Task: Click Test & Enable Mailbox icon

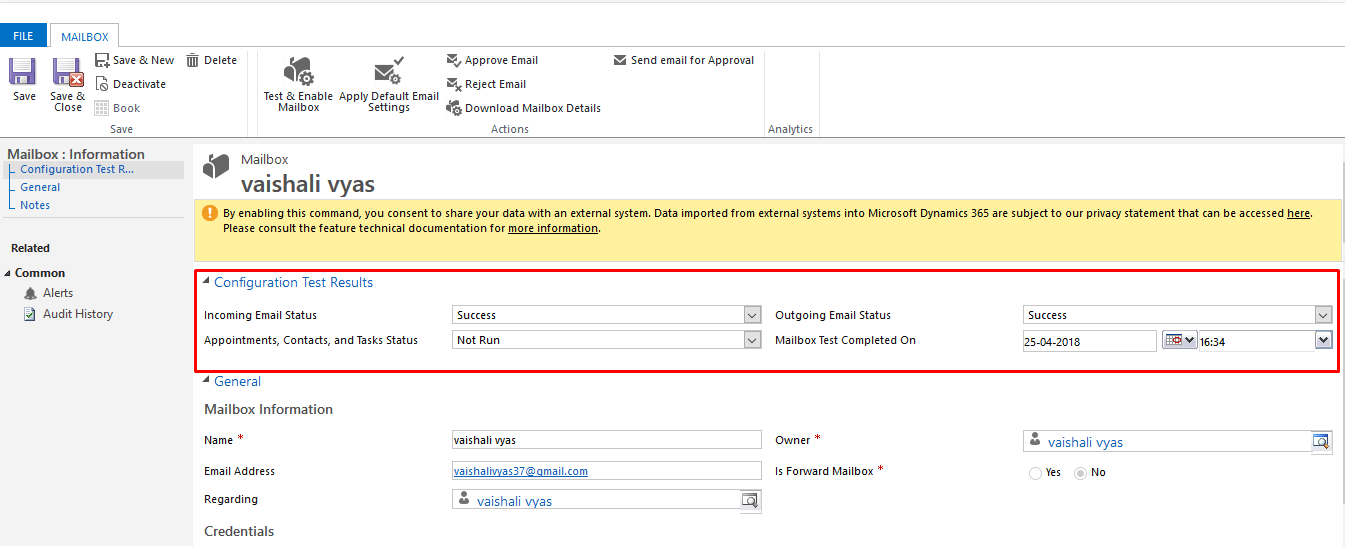Action: tap(298, 72)
